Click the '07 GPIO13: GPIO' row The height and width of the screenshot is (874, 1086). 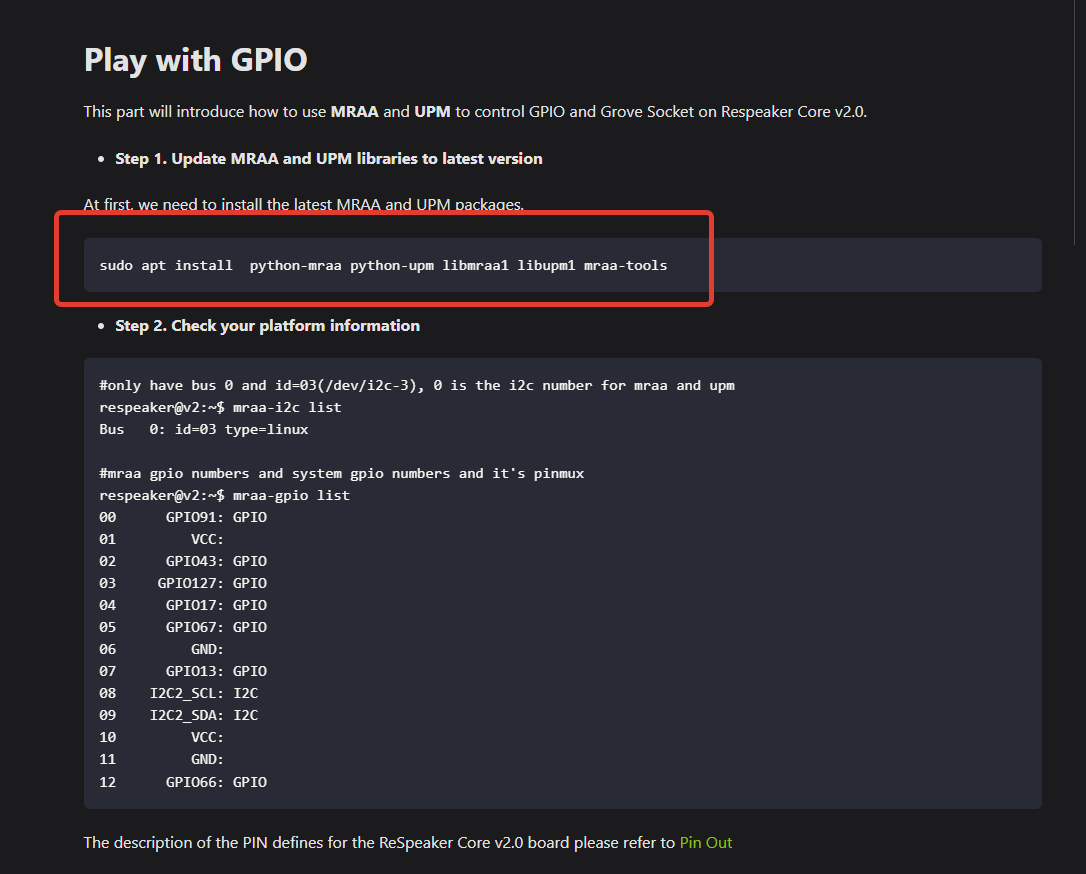(x=183, y=671)
